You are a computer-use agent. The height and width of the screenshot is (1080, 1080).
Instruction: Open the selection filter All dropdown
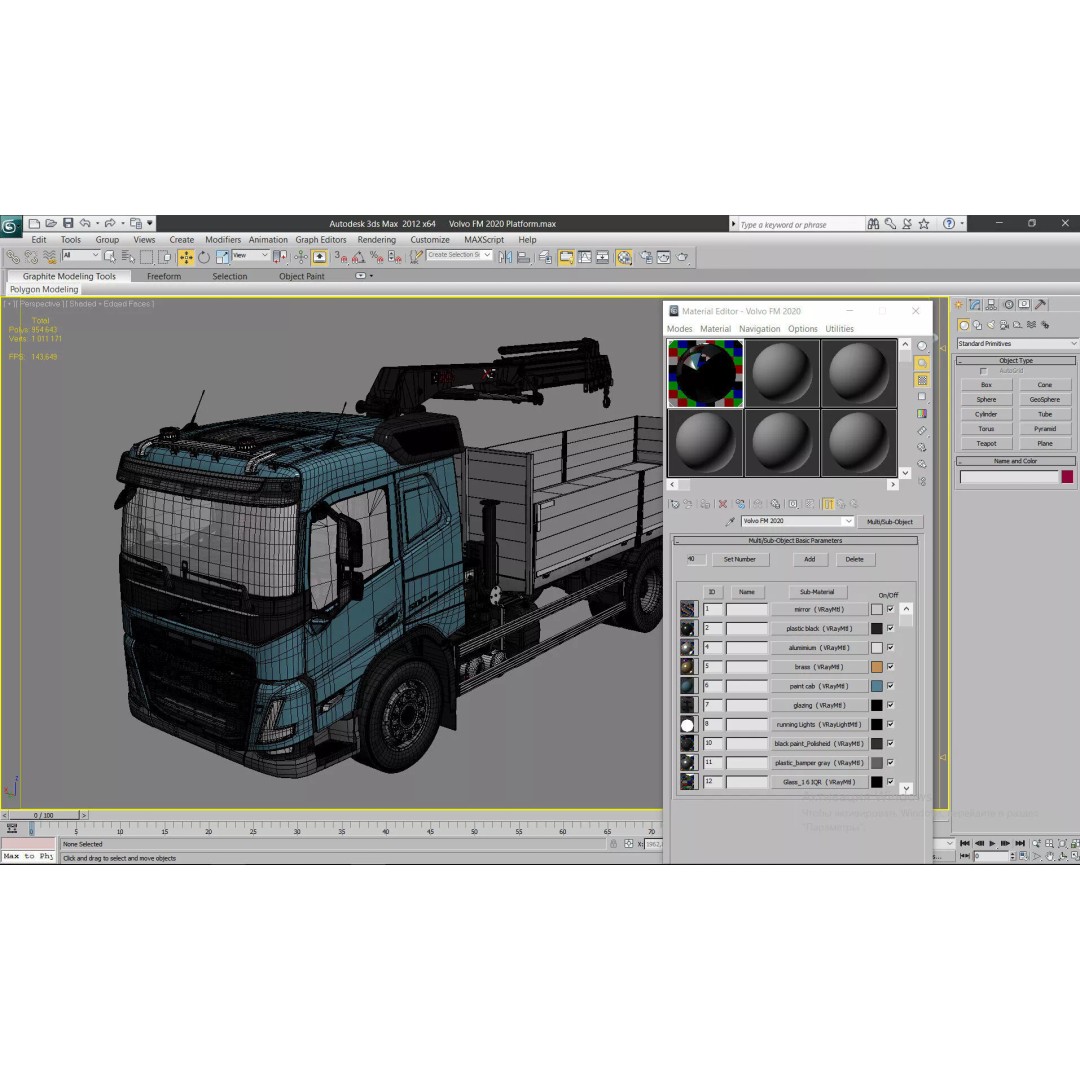[x=81, y=256]
